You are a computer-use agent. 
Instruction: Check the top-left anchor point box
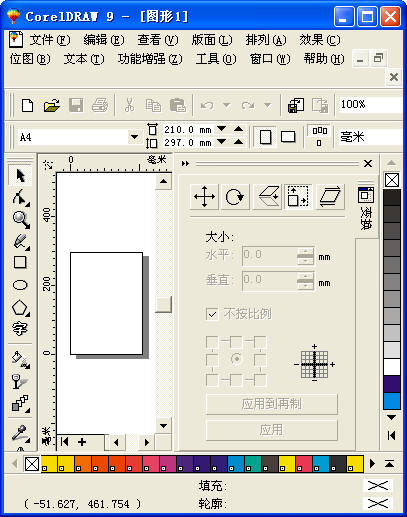(x=212, y=342)
